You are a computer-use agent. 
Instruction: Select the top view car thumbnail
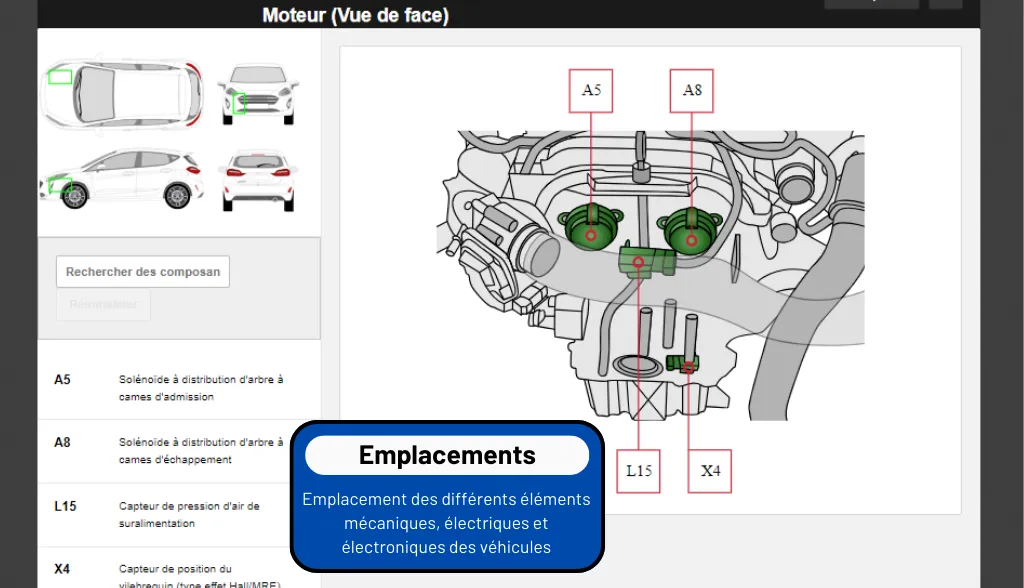120,93
